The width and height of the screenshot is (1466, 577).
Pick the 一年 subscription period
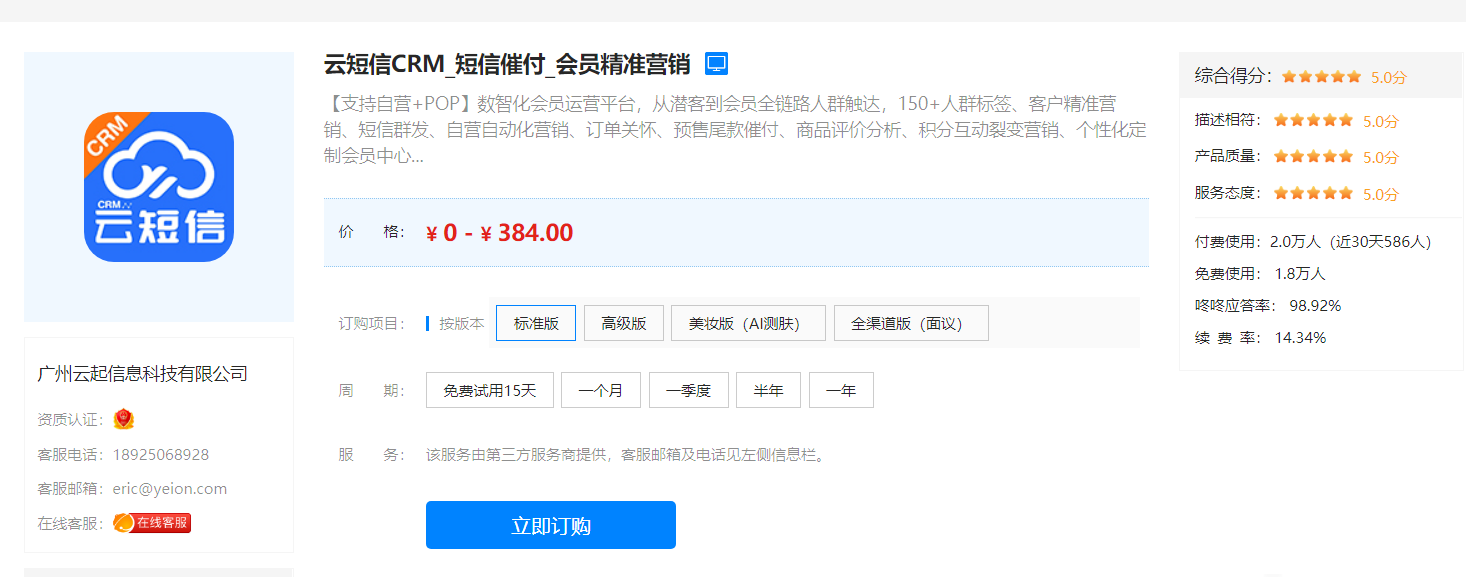point(841,390)
